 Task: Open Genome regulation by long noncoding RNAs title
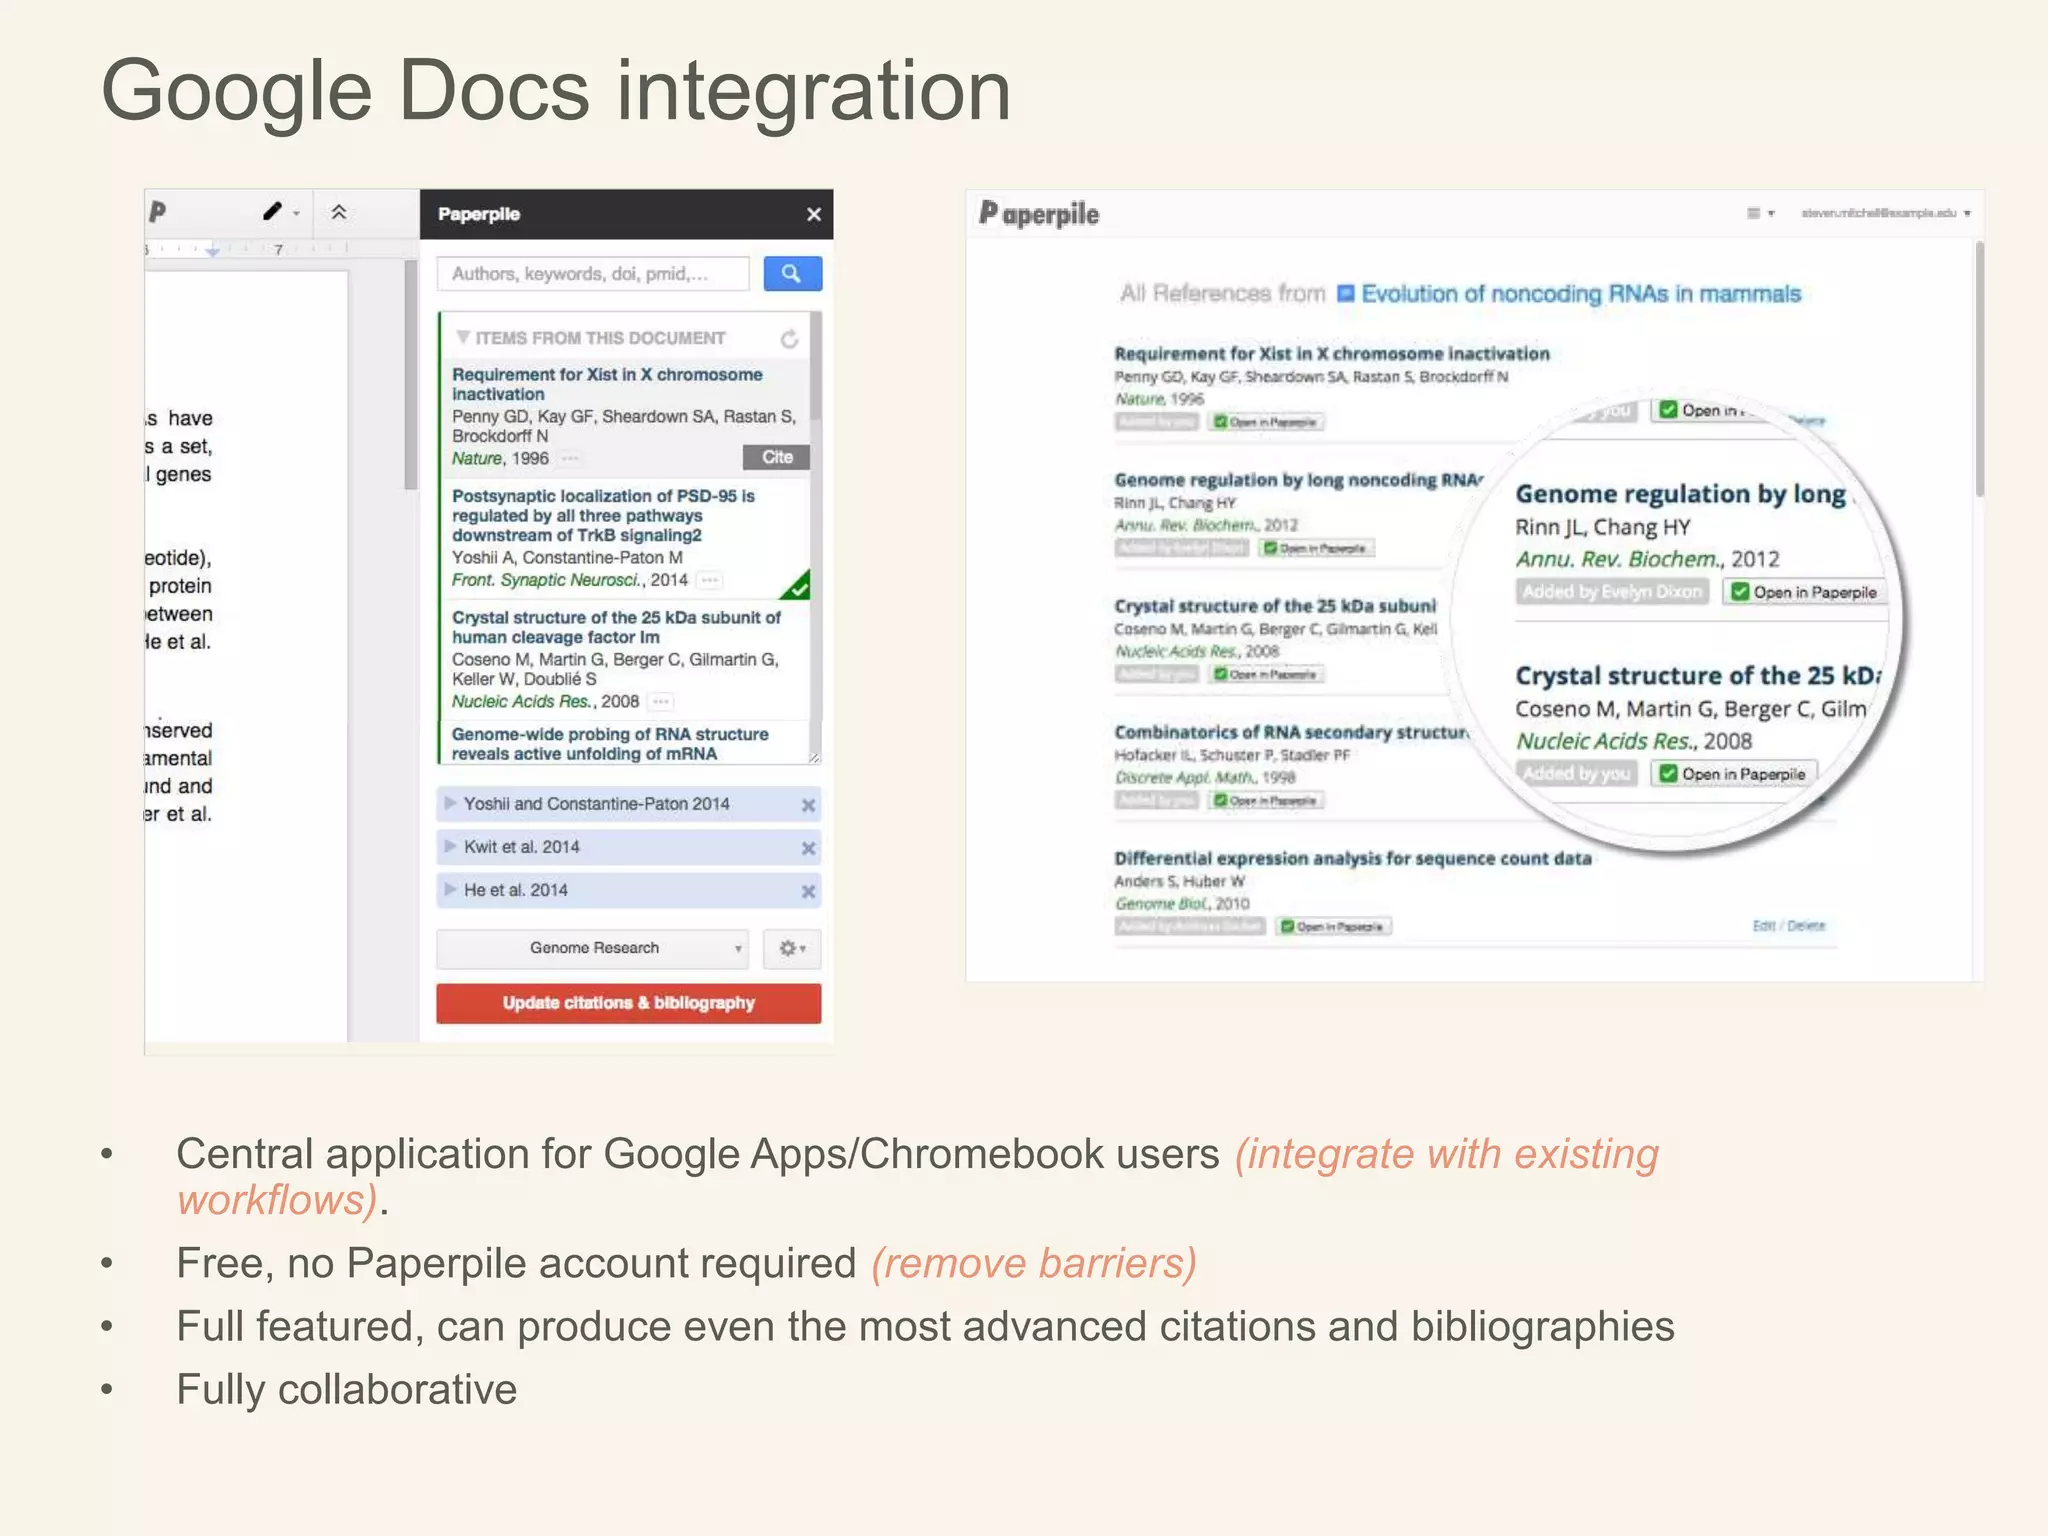pos(1297,480)
